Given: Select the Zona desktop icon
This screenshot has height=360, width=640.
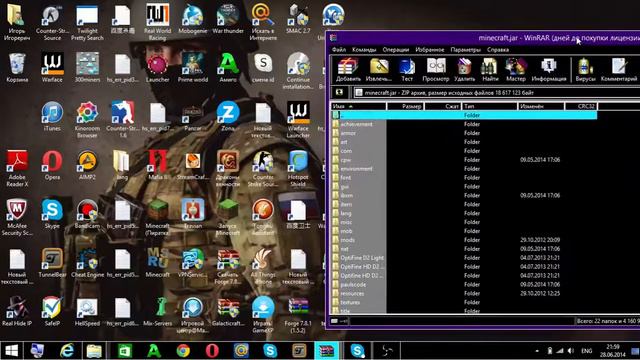Looking at the screenshot, I should pyautogui.click(x=228, y=116).
